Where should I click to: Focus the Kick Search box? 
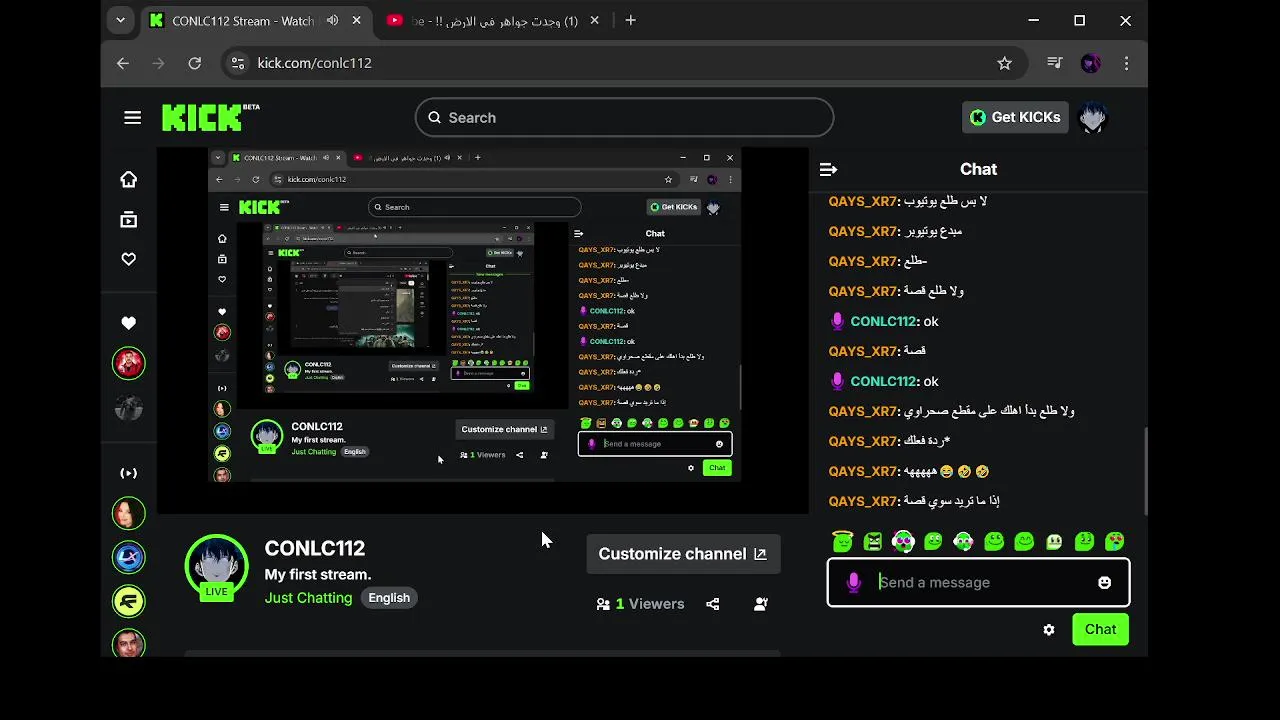[624, 117]
